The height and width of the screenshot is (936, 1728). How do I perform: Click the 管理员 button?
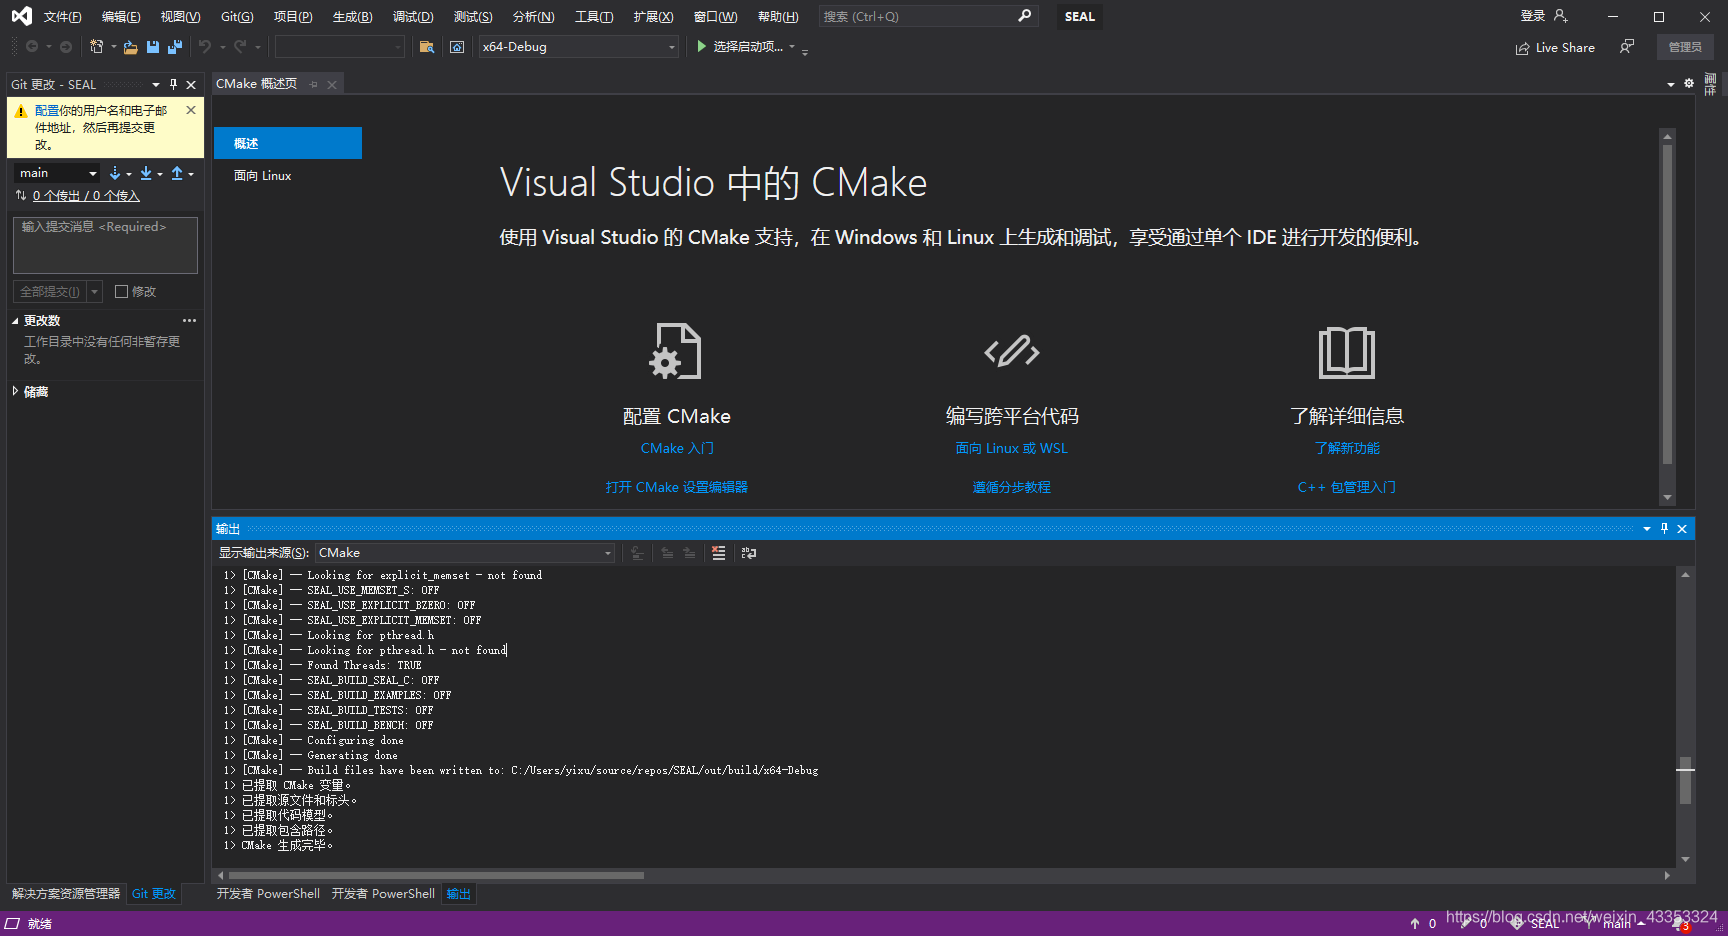(1685, 47)
